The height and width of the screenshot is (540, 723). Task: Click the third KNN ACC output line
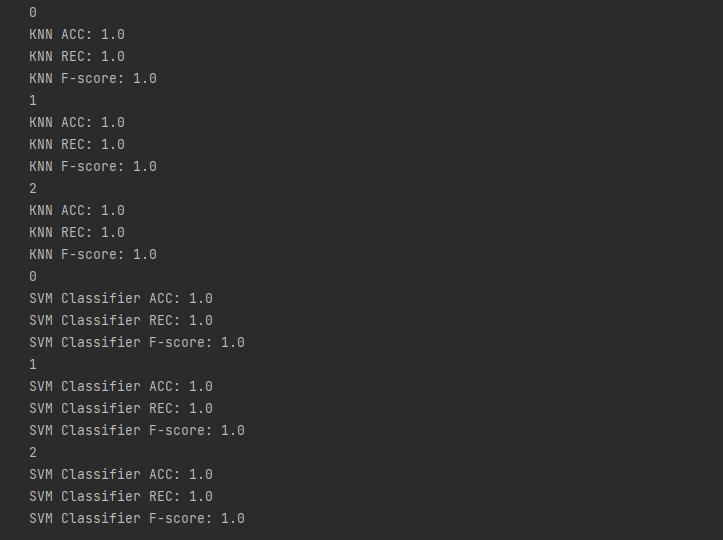coord(77,211)
